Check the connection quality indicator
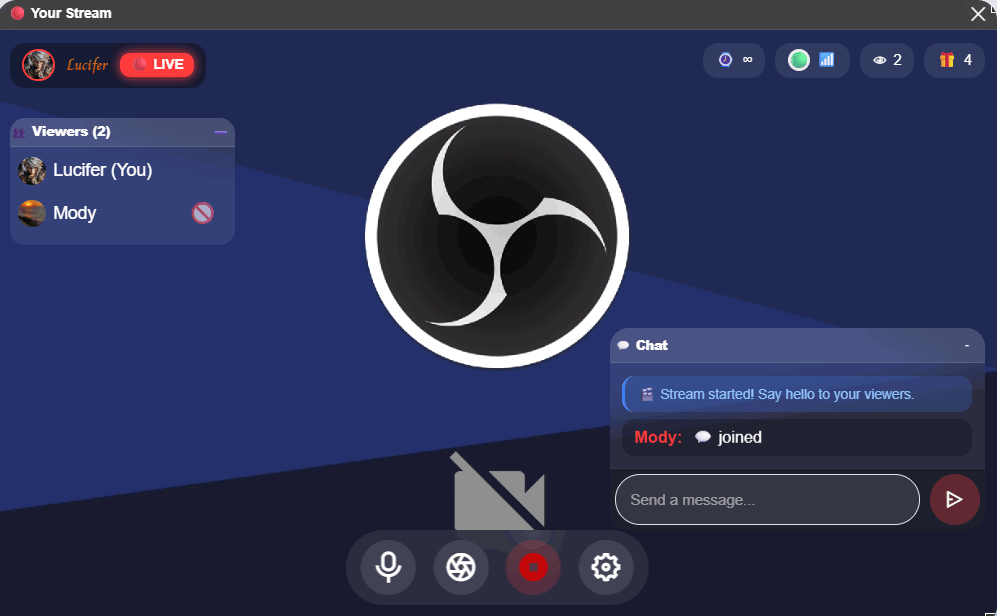The height and width of the screenshot is (616, 997). coord(812,60)
